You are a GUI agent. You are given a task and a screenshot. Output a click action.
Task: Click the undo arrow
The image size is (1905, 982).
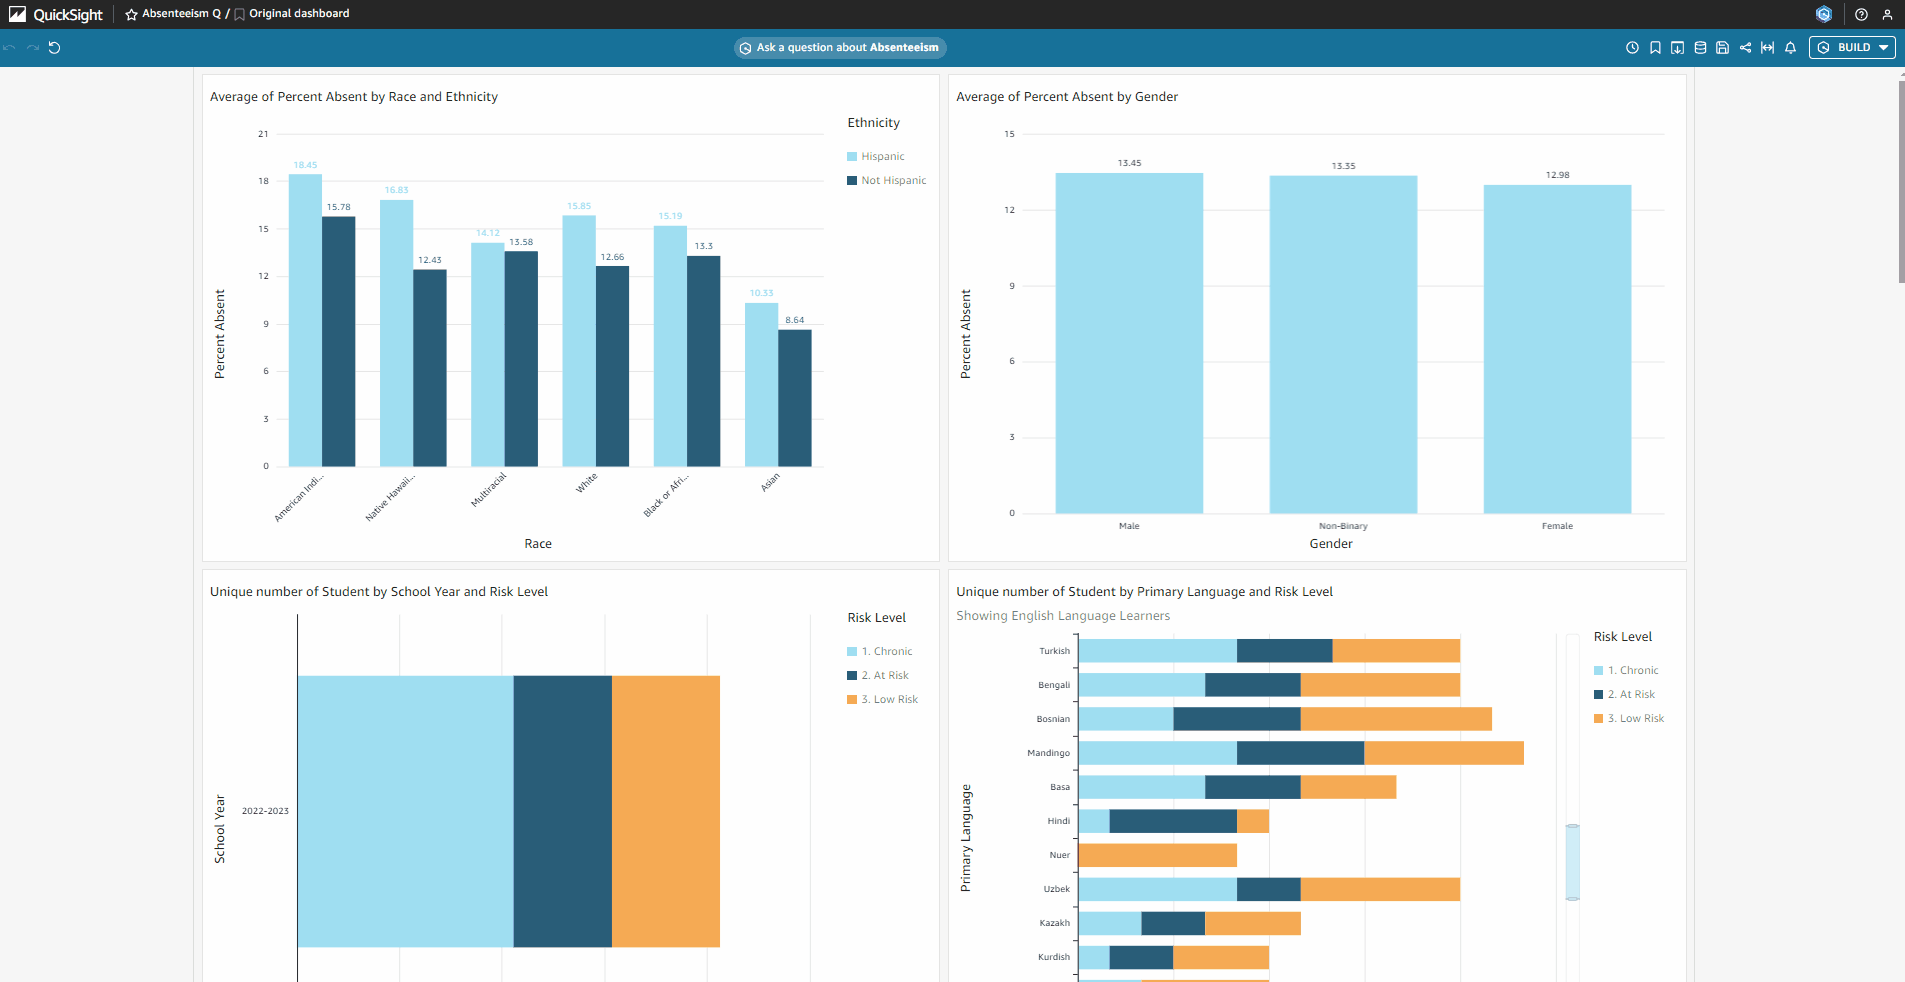(x=10, y=47)
